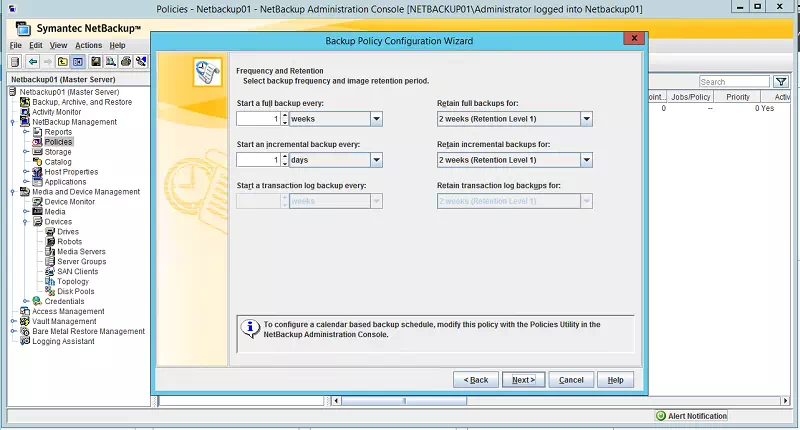The image size is (800, 430).
Task: Open the Actions menu
Action: tap(89, 45)
